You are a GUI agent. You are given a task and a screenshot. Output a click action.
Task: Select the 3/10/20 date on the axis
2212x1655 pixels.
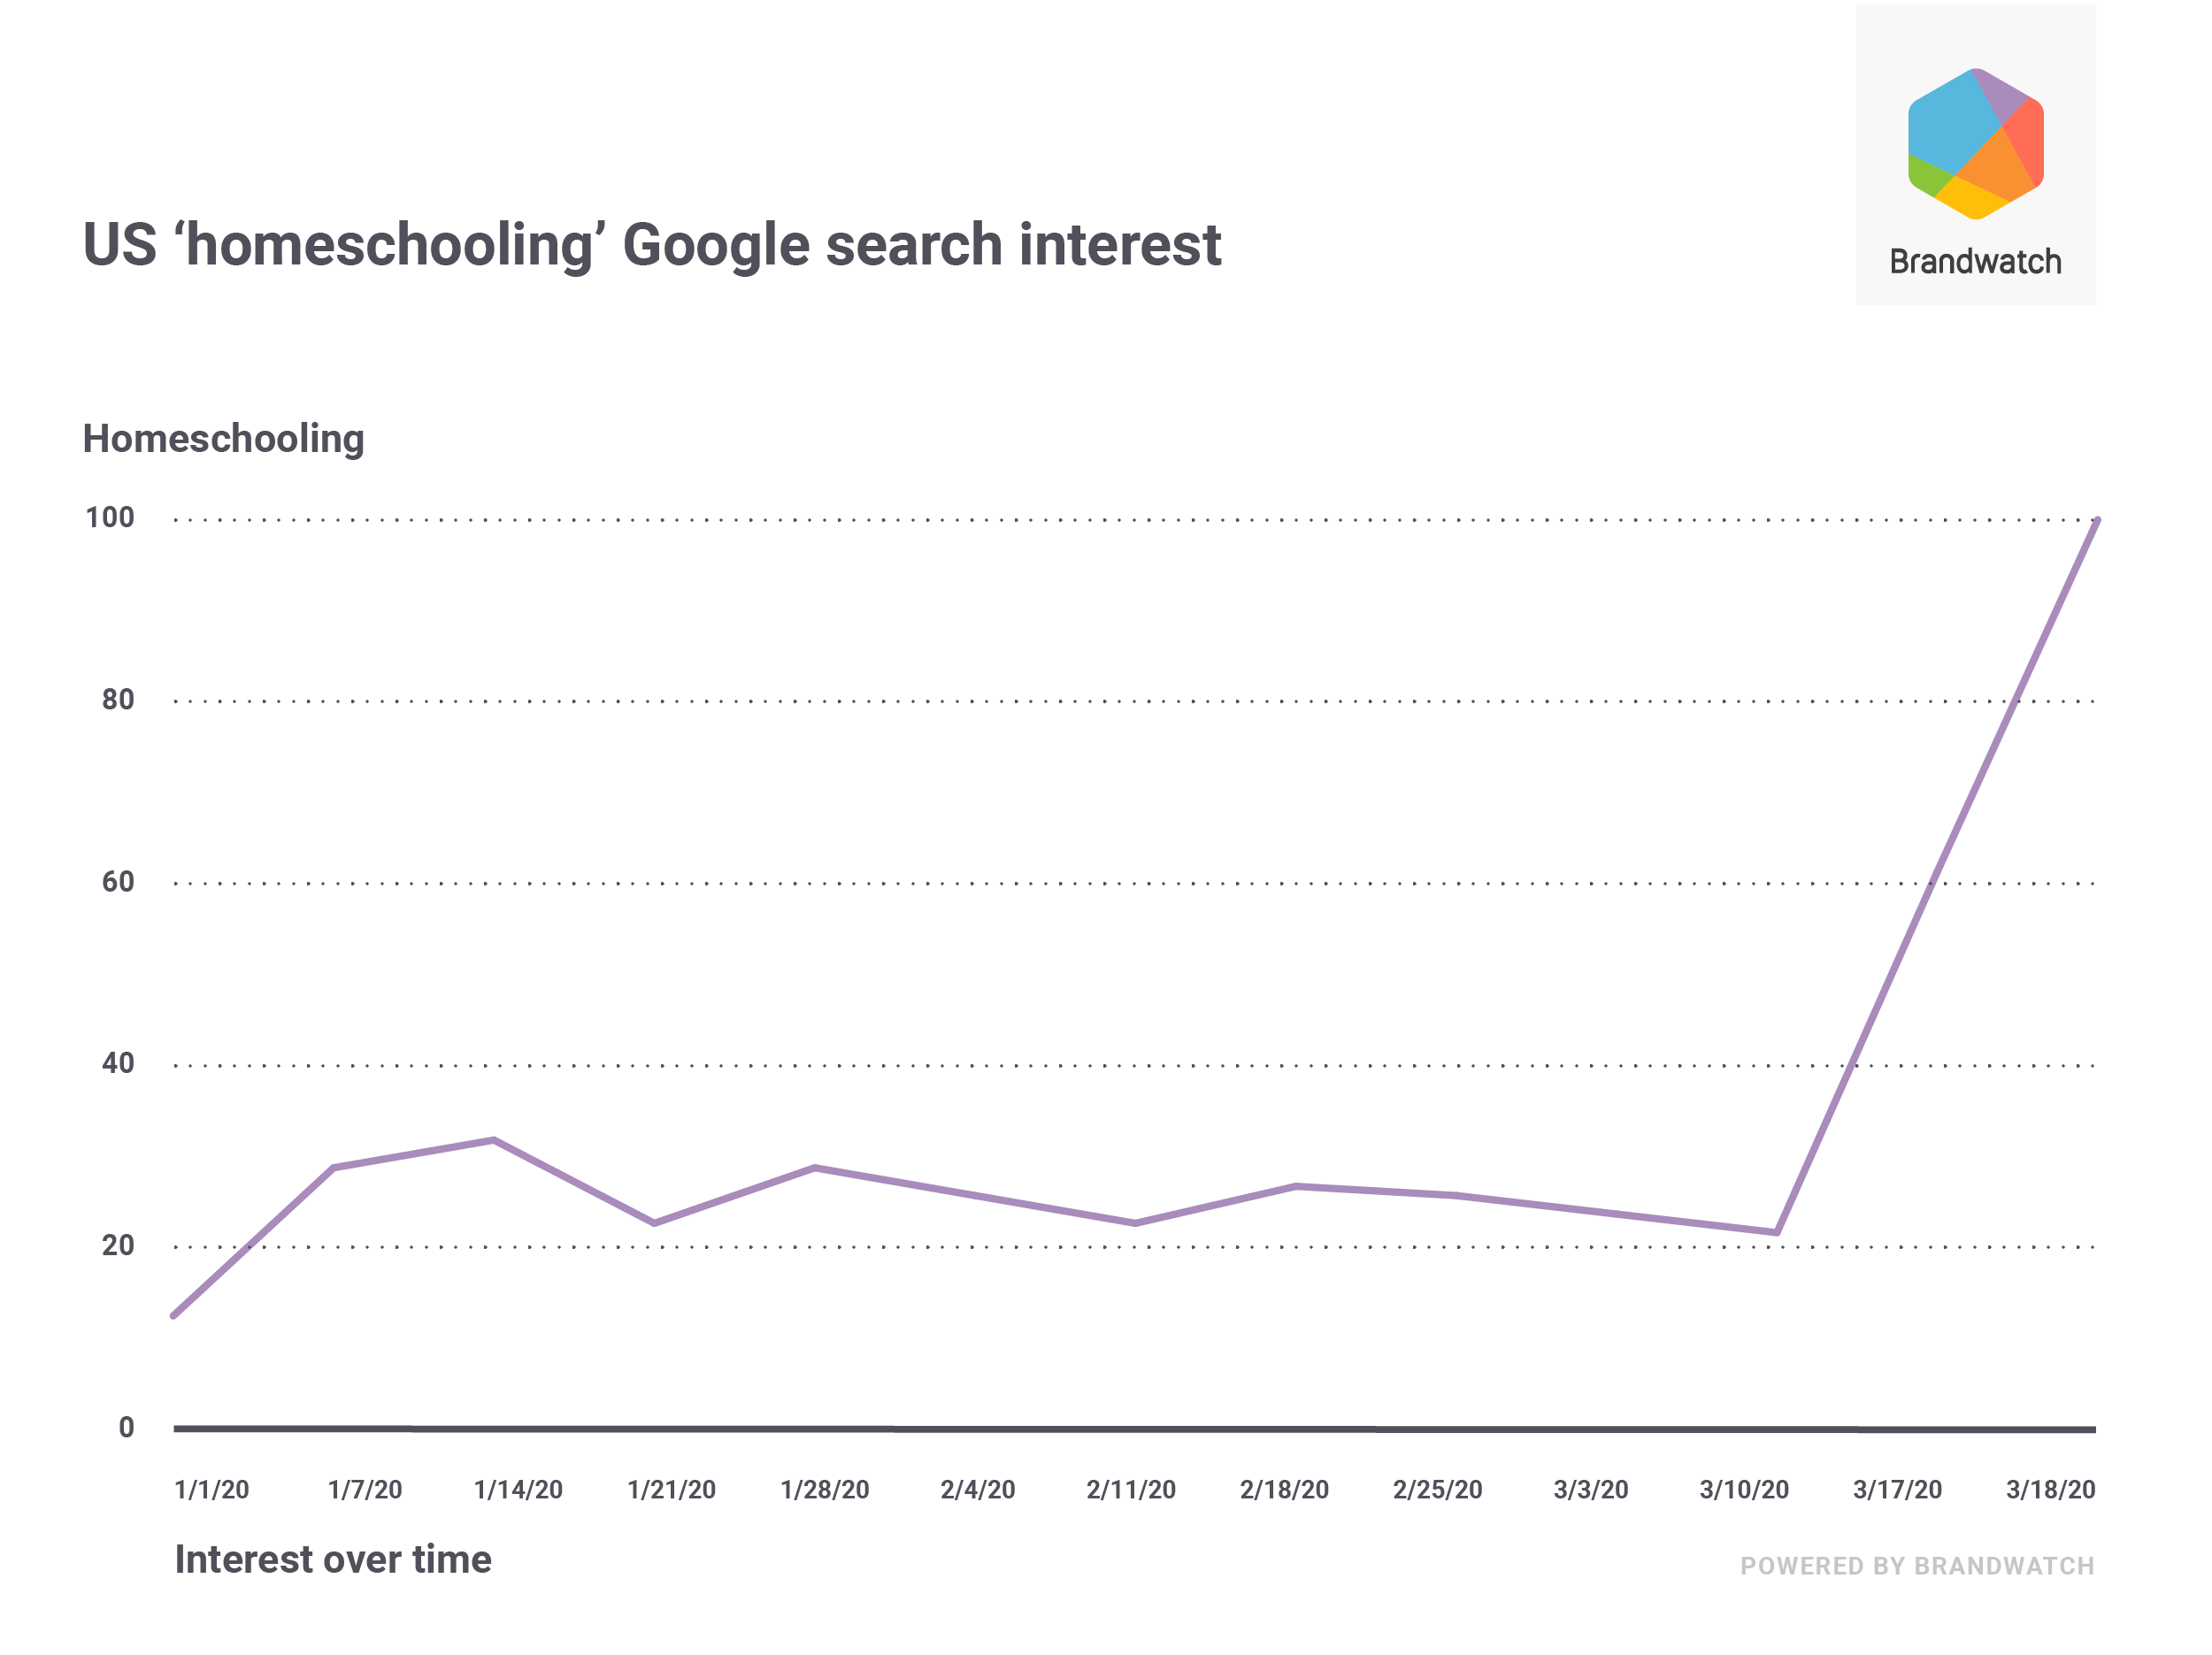pos(1744,1490)
